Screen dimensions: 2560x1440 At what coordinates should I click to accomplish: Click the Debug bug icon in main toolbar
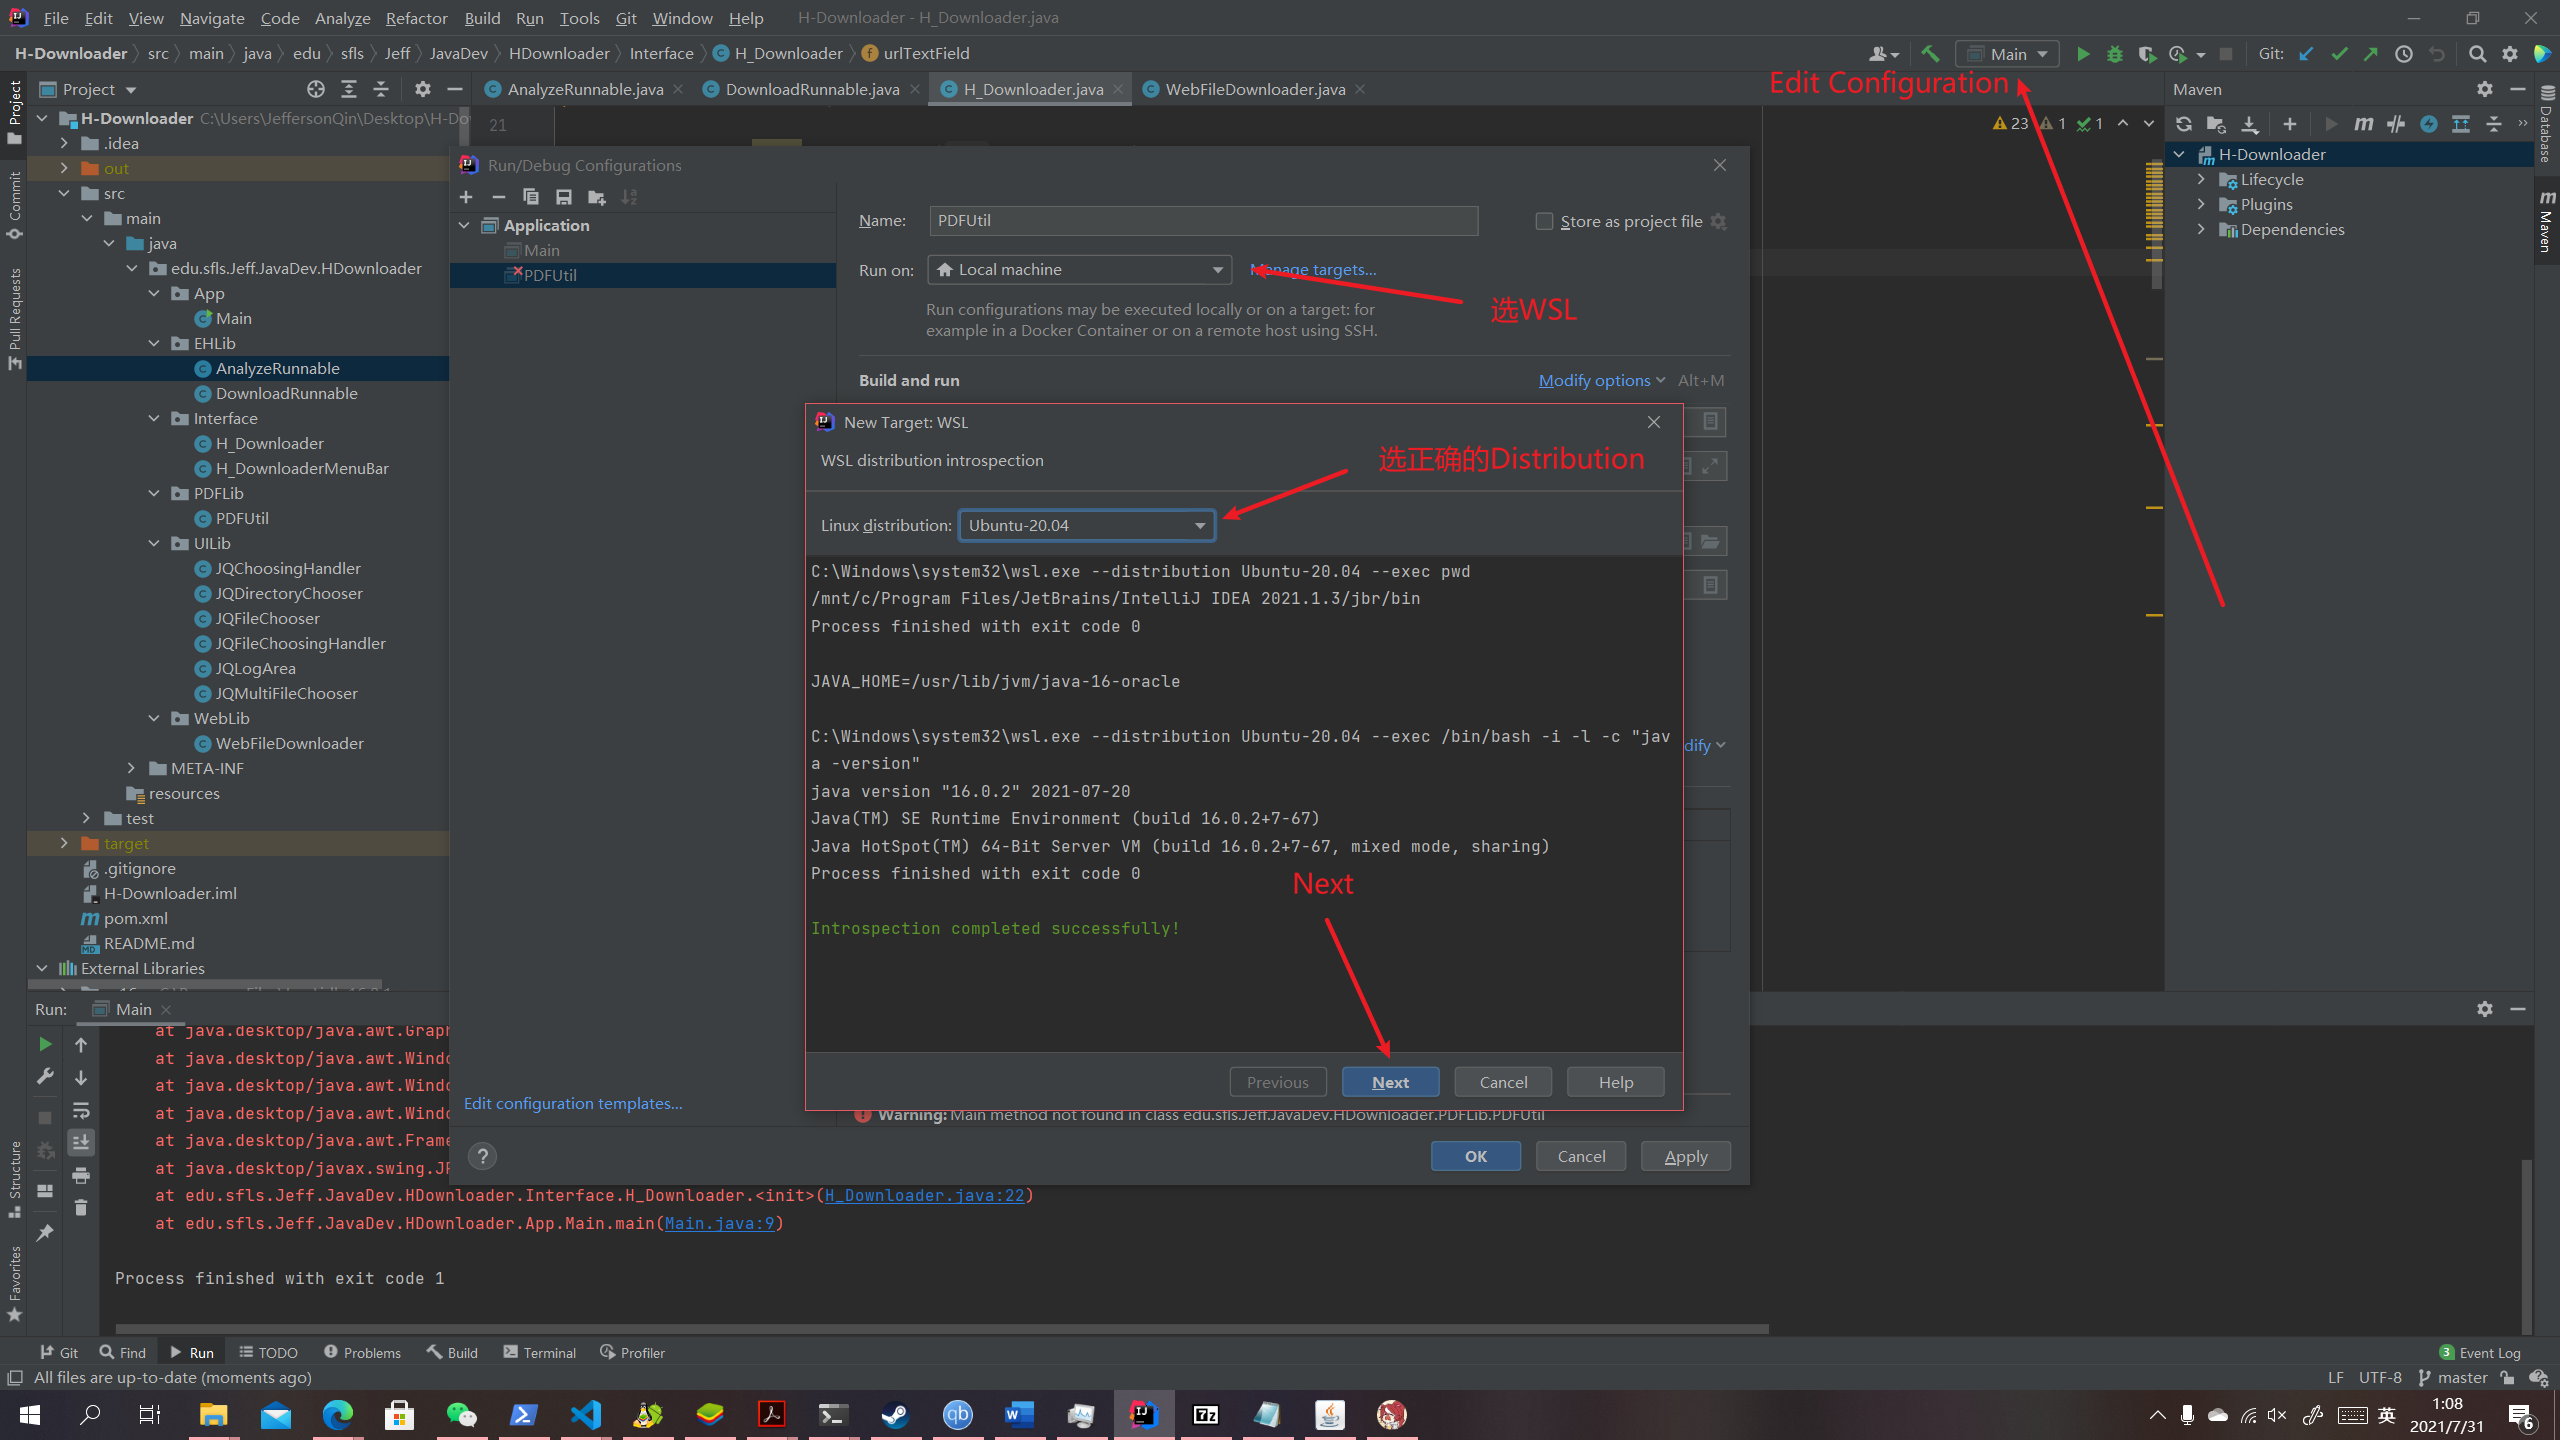2114,54
